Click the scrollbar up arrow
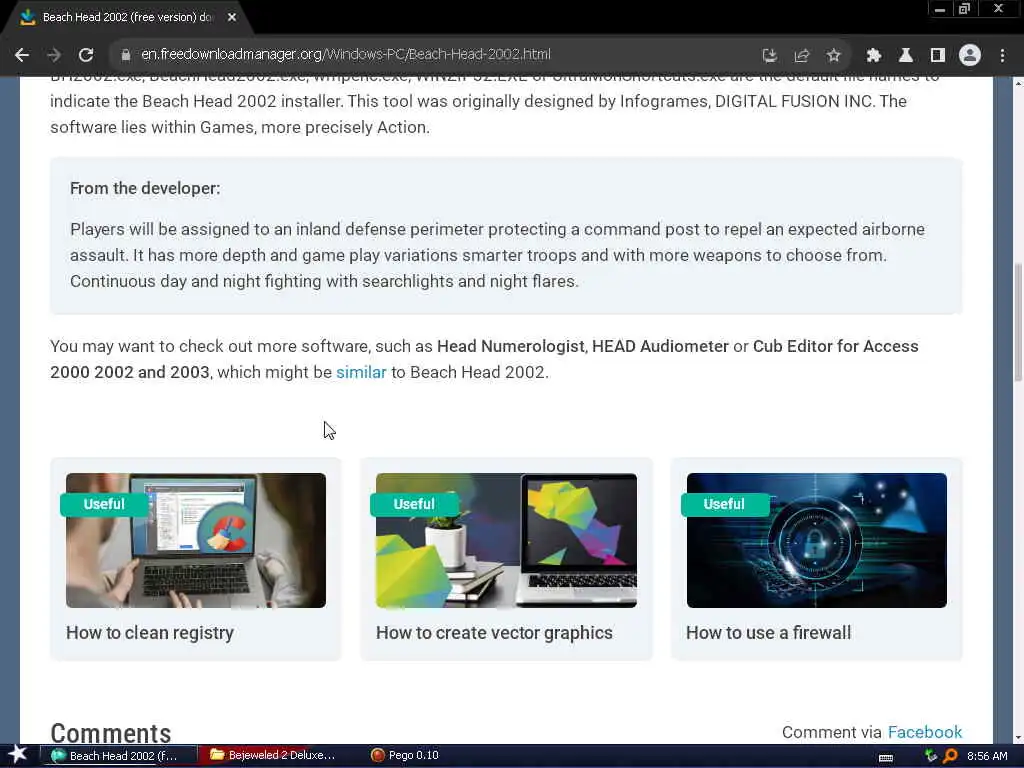Image resolution: width=1024 pixels, height=768 pixels. coord(1017,83)
